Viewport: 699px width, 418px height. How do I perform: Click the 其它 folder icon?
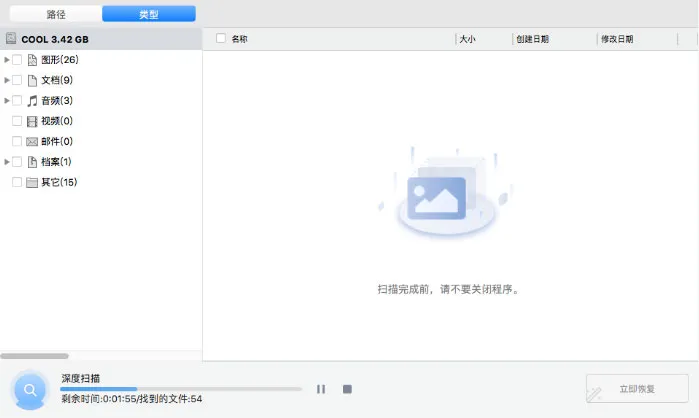click(32, 183)
